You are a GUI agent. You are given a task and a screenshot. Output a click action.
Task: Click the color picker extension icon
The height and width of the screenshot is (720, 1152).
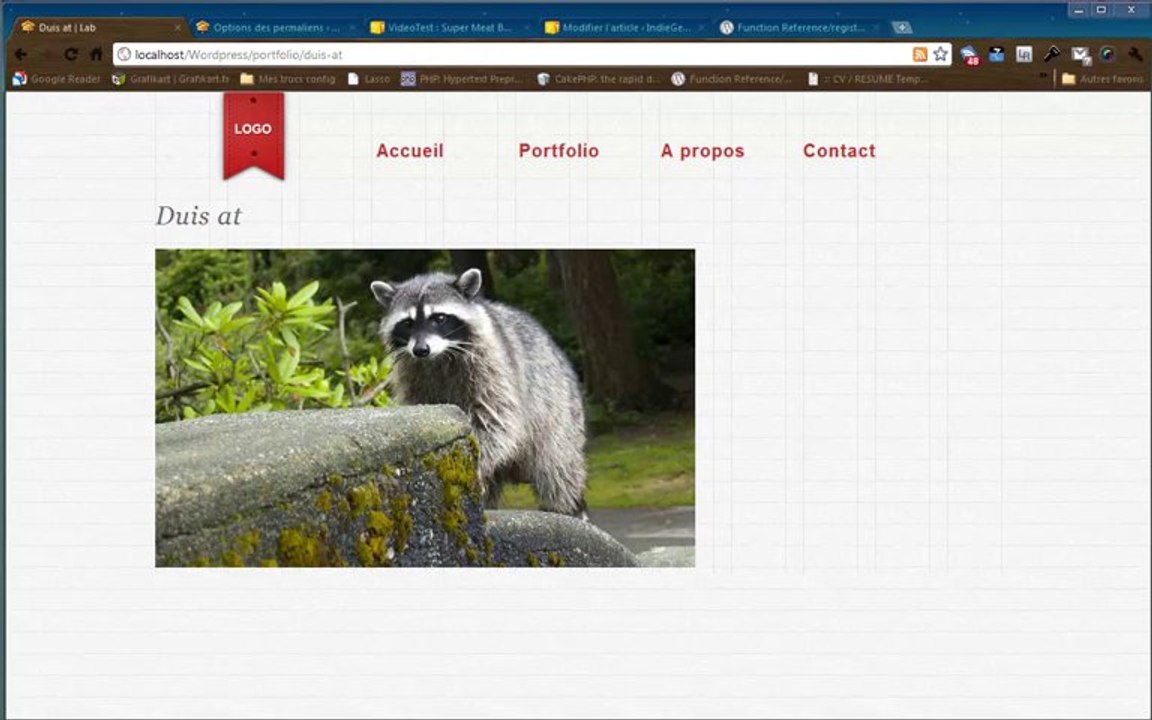[1107, 54]
